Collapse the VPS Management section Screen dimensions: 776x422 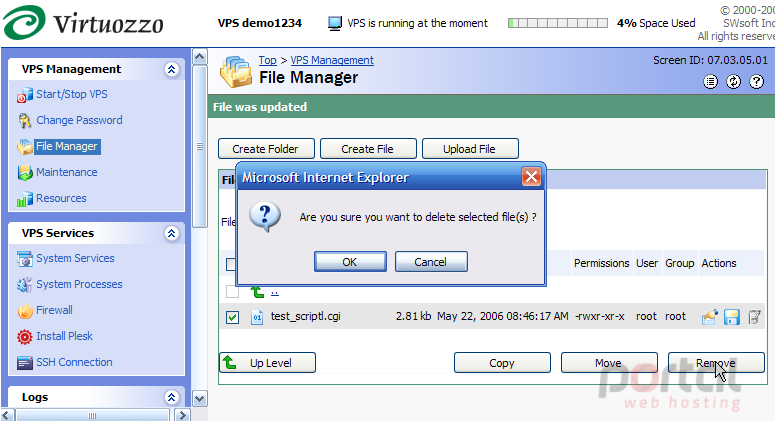tap(171, 70)
